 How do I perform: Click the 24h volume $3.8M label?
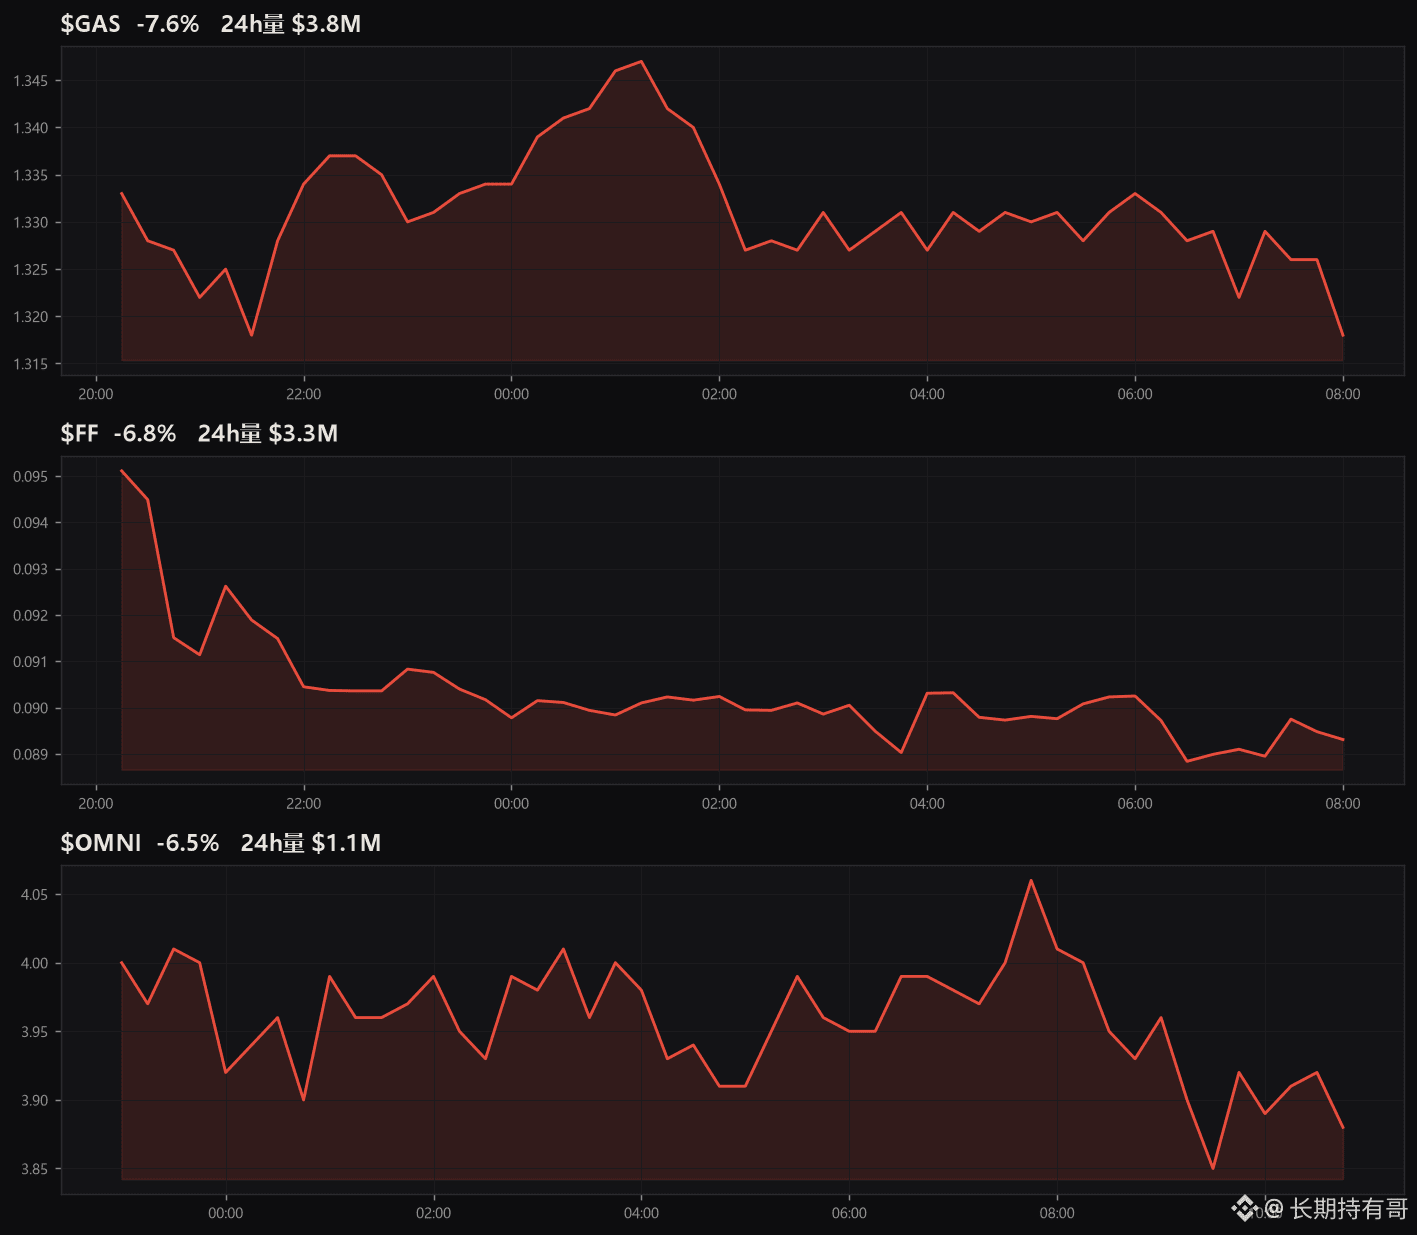point(291,24)
